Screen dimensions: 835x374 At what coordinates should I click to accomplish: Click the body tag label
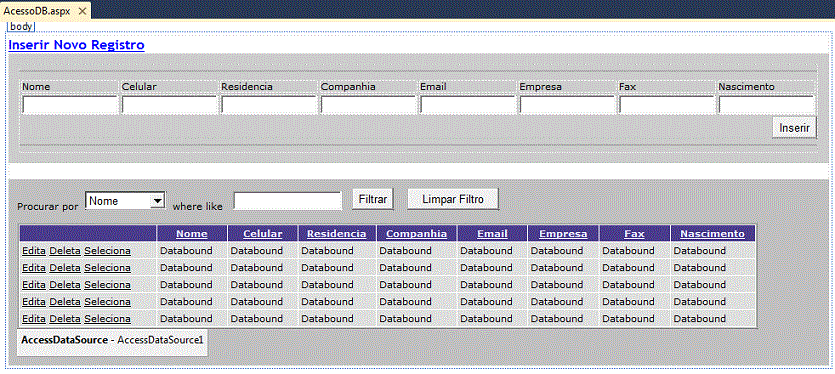pos(21,27)
